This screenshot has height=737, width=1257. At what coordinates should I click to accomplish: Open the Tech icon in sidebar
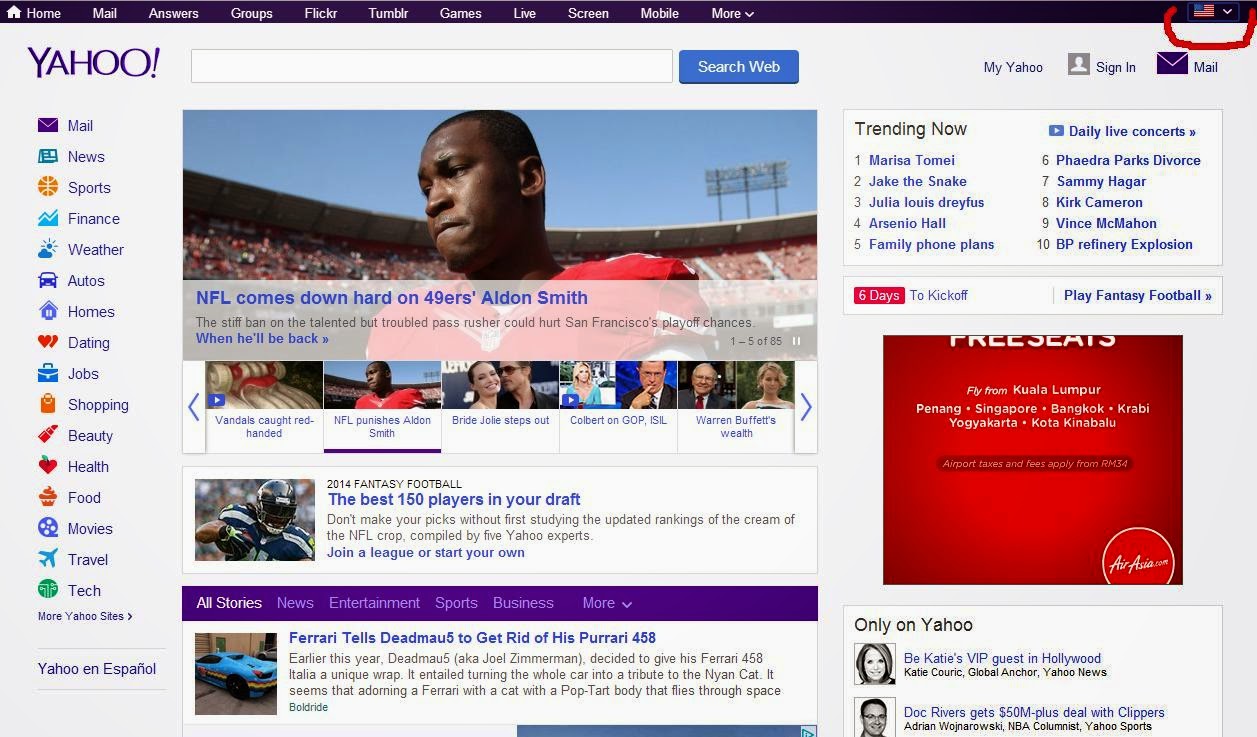(x=48, y=589)
